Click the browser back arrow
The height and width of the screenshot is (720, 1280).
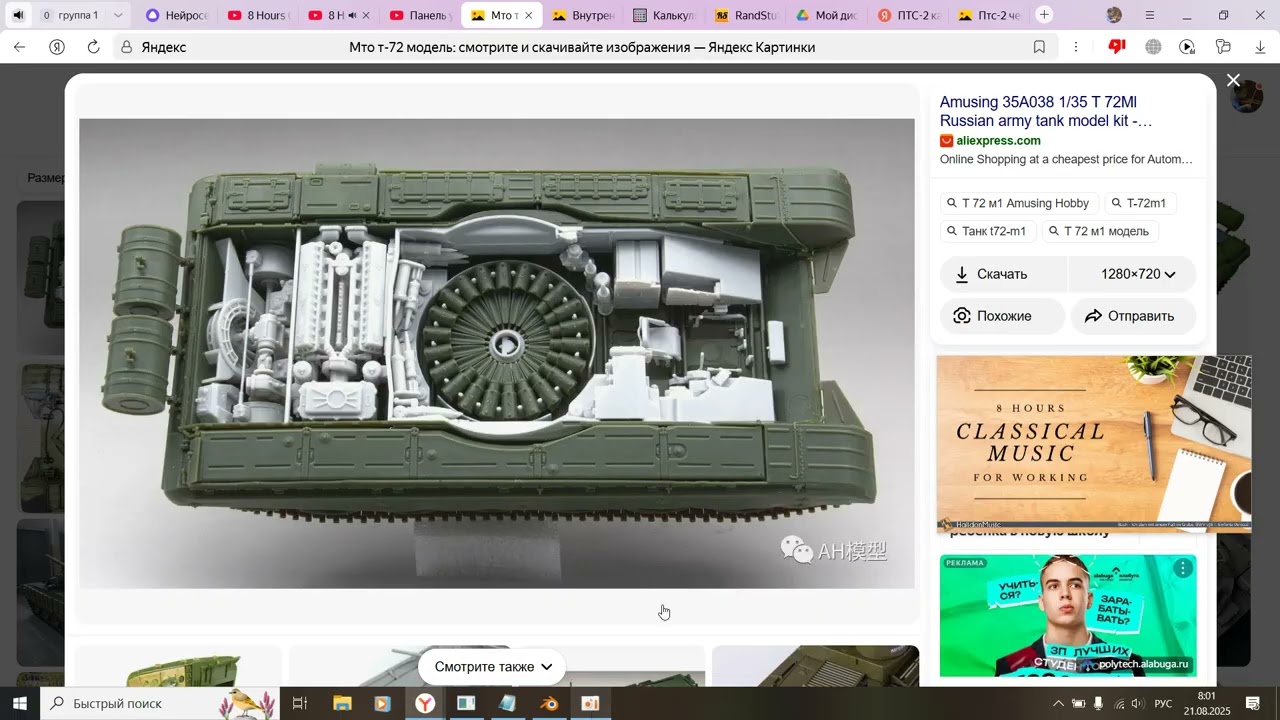[19, 47]
